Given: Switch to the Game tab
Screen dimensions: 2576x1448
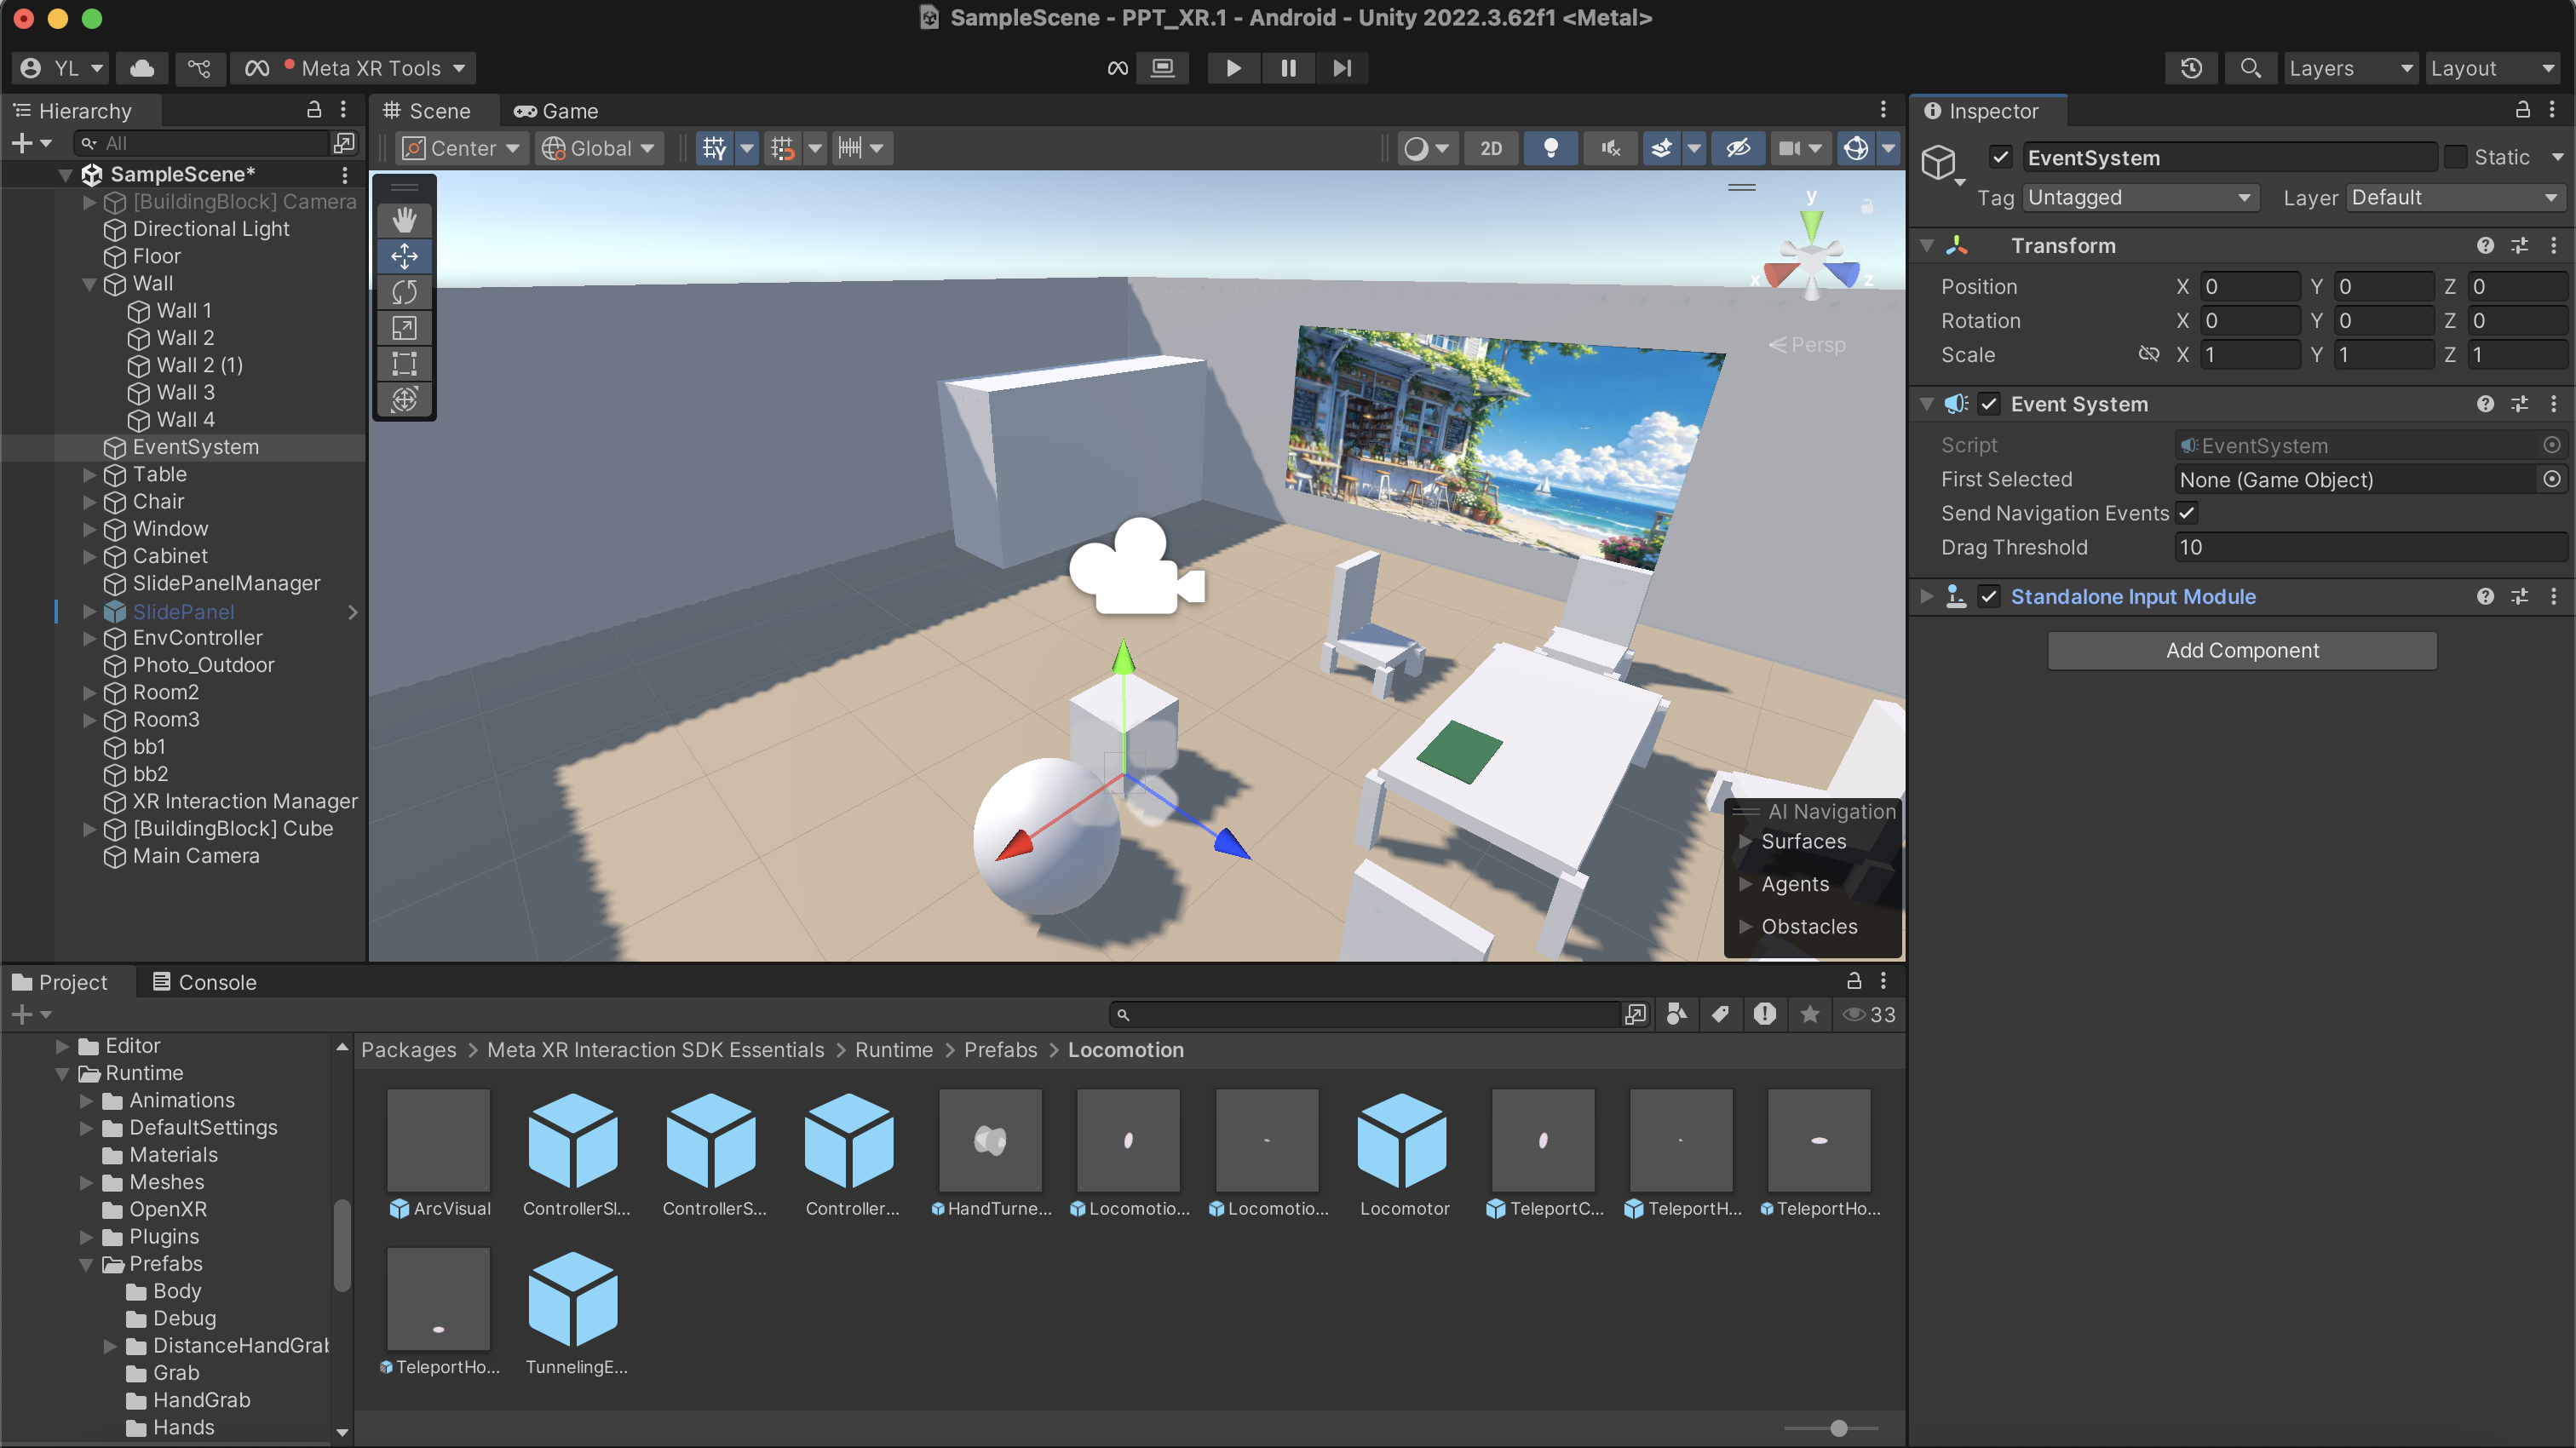Looking at the screenshot, I should point(556,111).
